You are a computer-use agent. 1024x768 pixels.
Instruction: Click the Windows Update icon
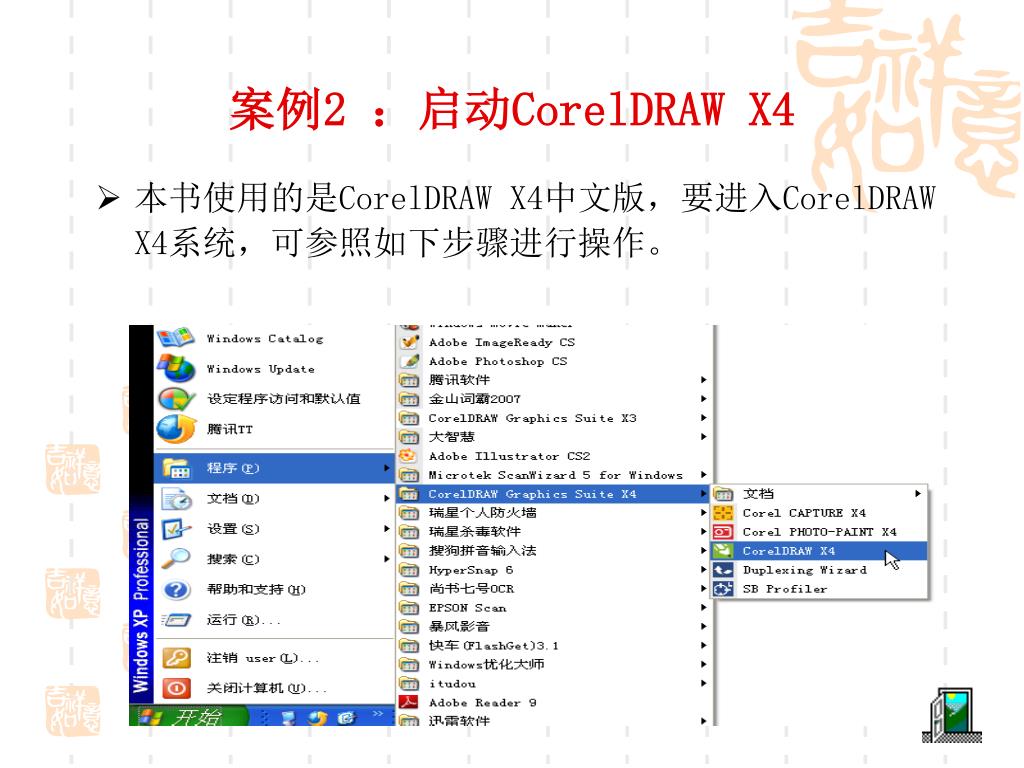pyautogui.click(x=176, y=368)
